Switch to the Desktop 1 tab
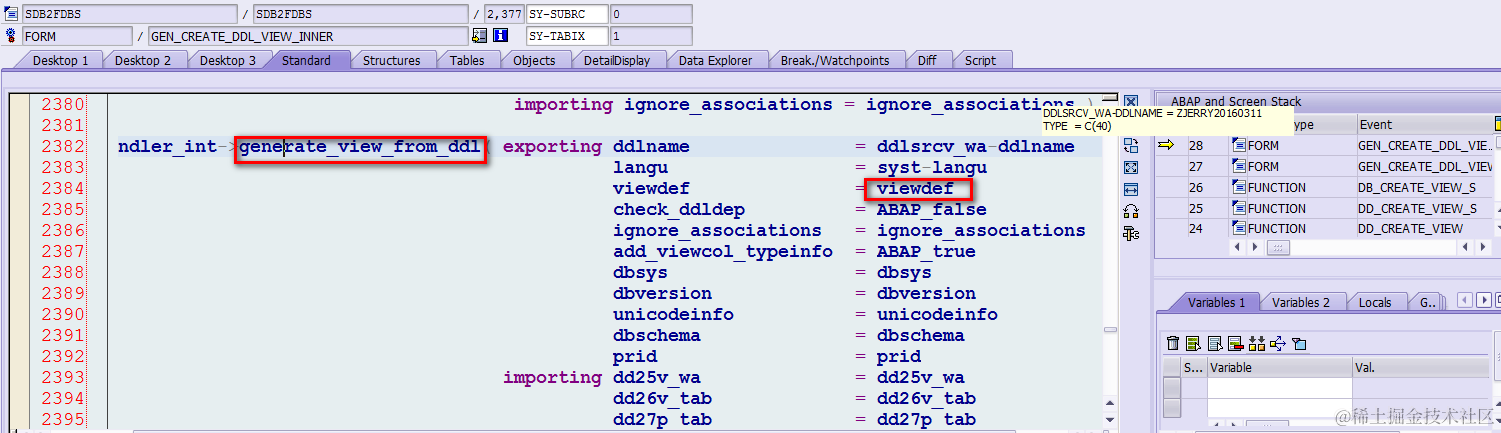 [60, 60]
